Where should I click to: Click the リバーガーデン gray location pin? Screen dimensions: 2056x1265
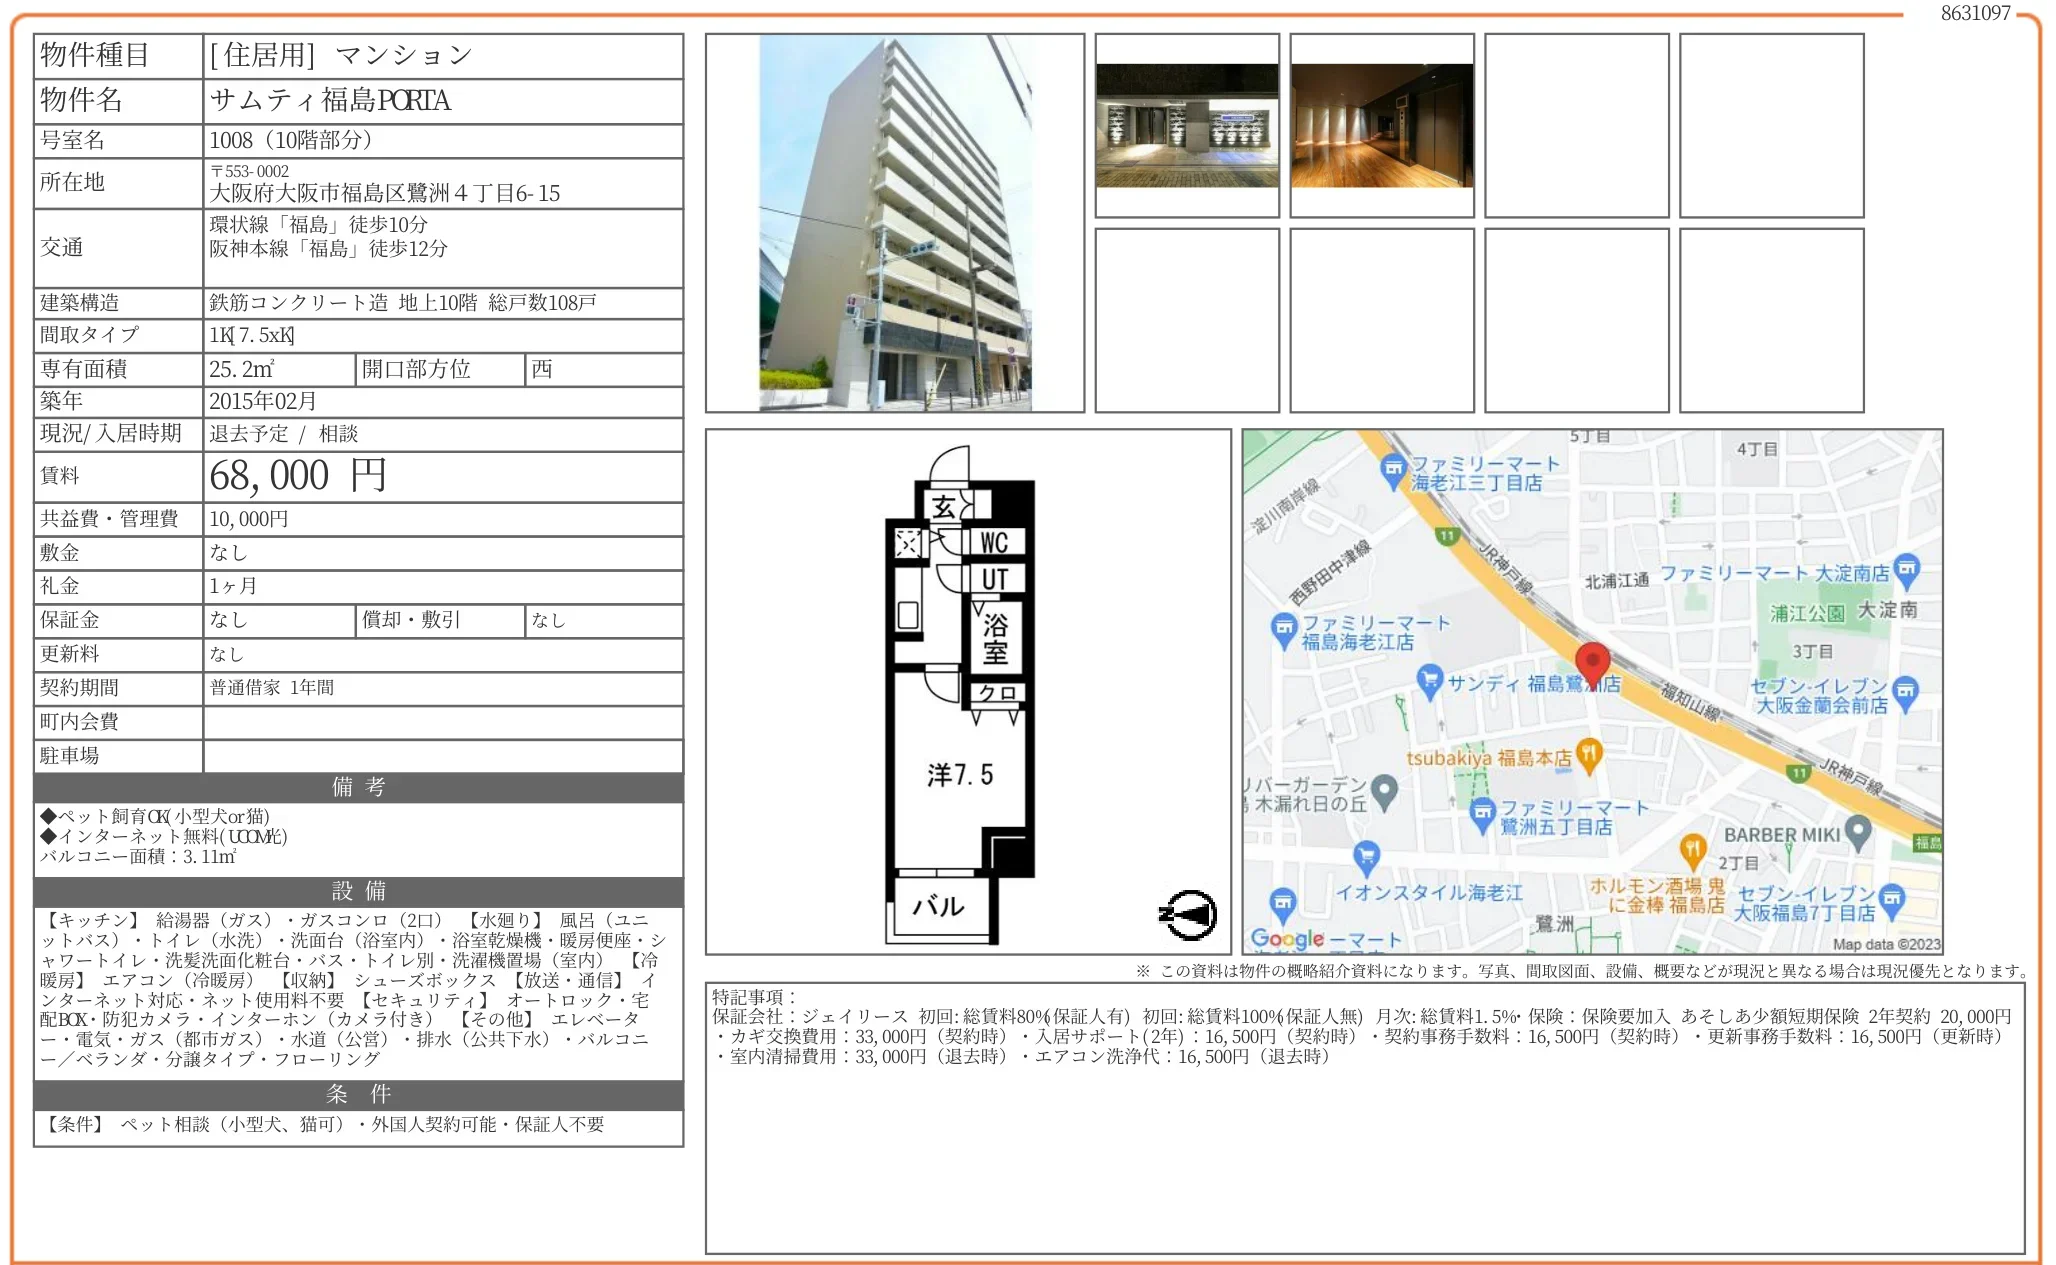[x=1384, y=790]
